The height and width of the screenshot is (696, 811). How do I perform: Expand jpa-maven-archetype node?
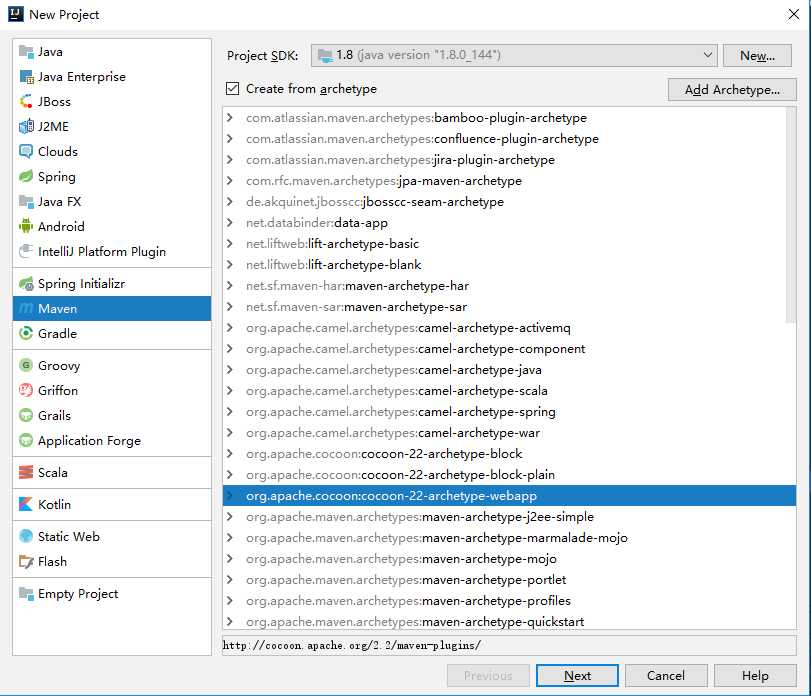tap(230, 180)
